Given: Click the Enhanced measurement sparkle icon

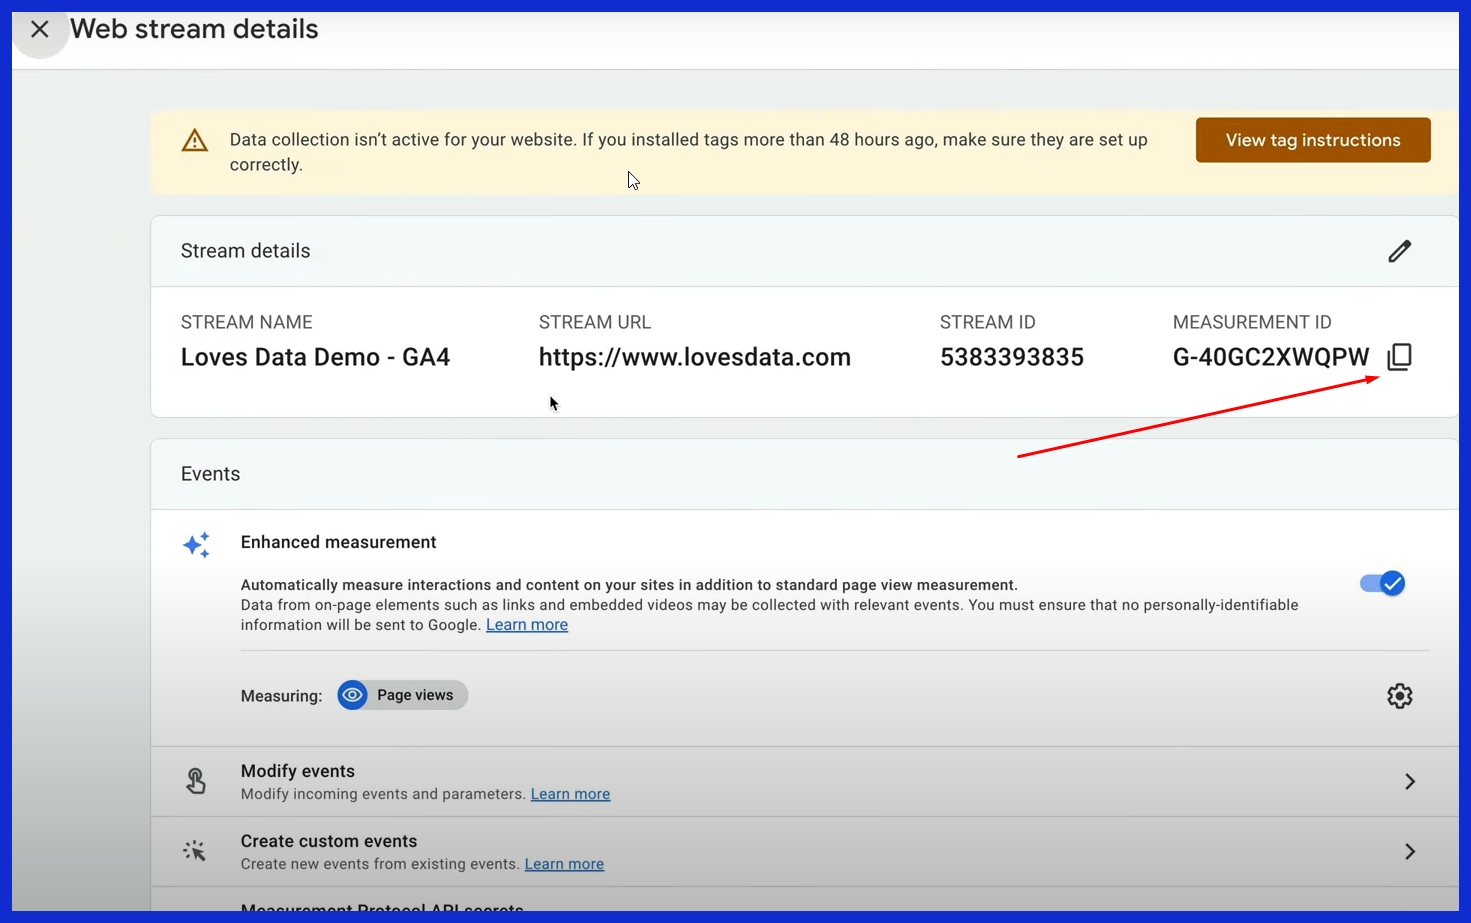Looking at the screenshot, I should point(196,545).
